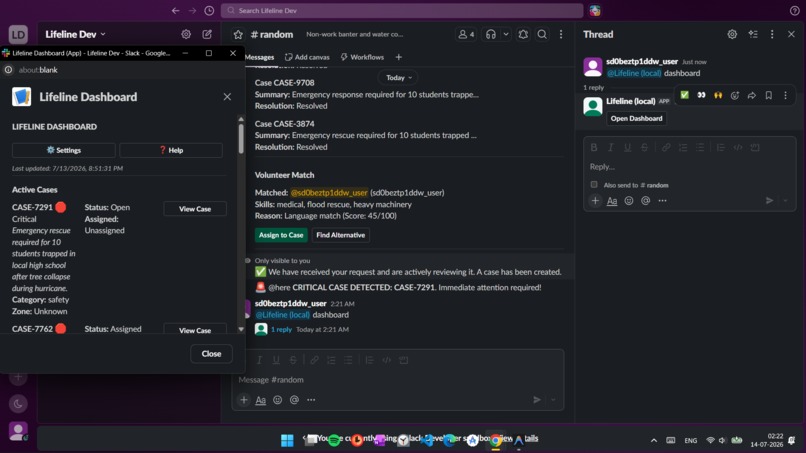Switch to Messages tab
The height and width of the screenshot is (453, 806).
click(x=260, y=57)
